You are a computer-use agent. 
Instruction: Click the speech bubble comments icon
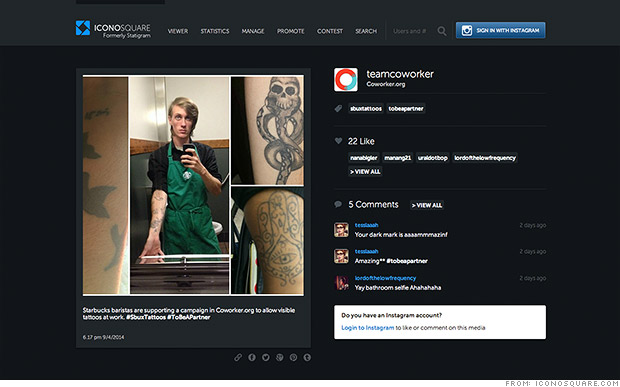[338, 204]
